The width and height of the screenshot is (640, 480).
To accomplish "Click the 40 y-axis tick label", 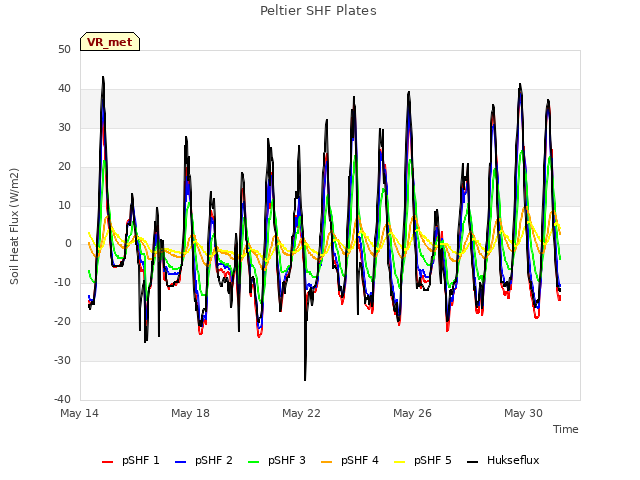I will coord(64,88).
